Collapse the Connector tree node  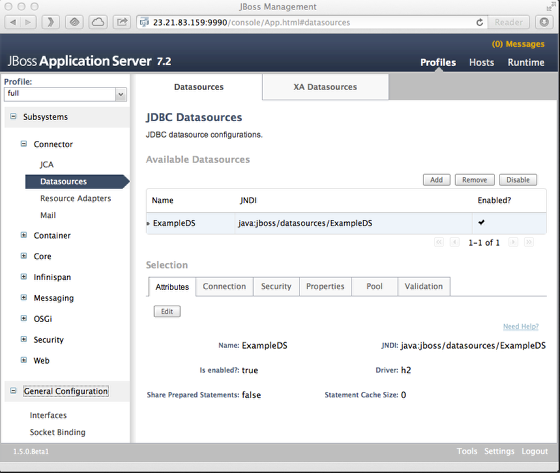(x=24, y=144)
